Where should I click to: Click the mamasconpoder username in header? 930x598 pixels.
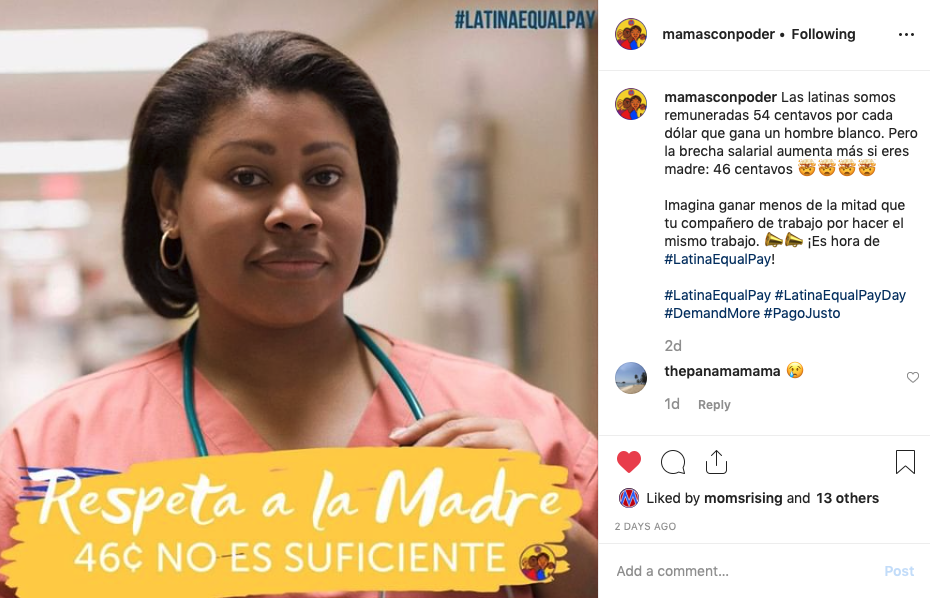718,34
